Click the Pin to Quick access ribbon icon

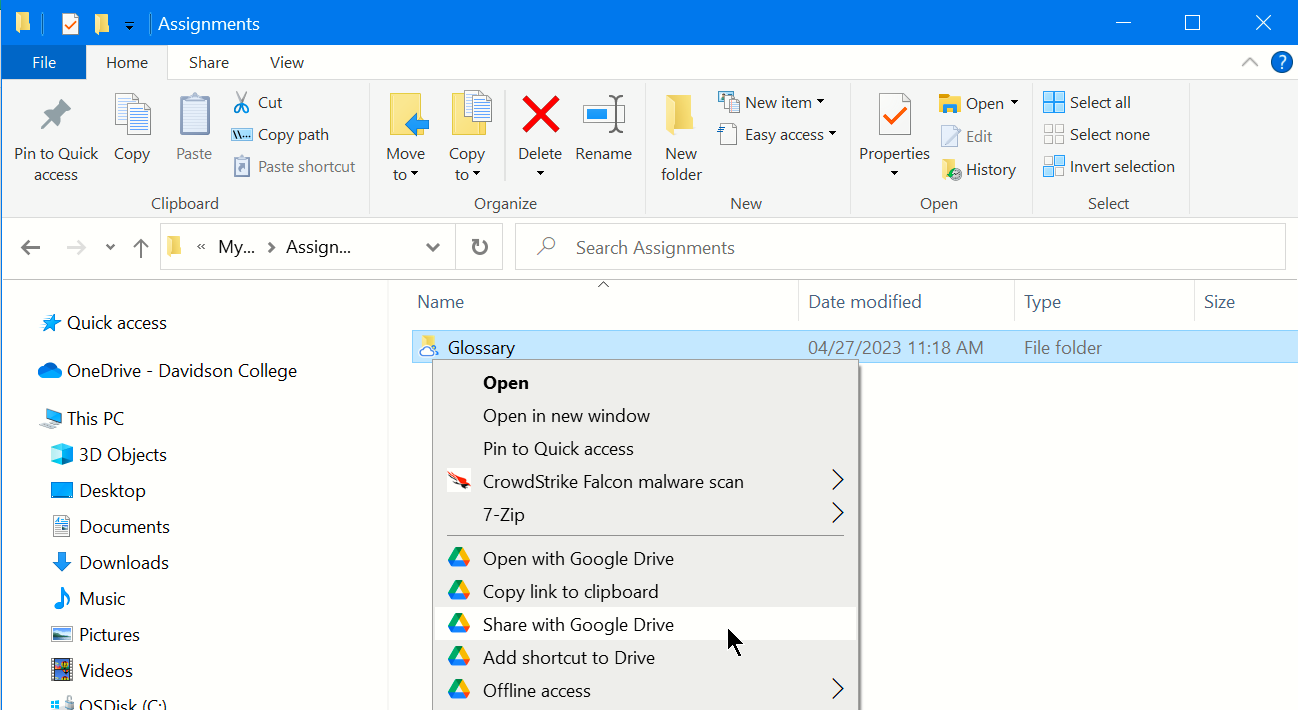pyautogui.click(x=56, y=117)
